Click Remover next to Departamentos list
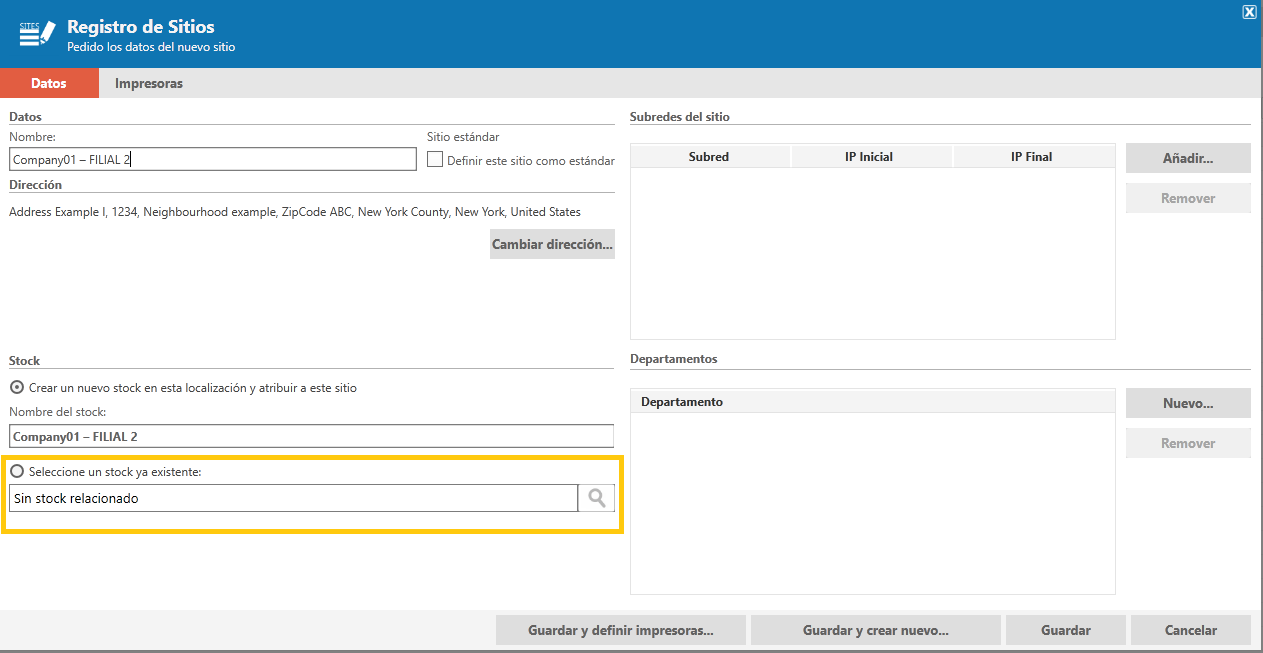Viewport: 1263px width, 653px height. point(1188,443)
